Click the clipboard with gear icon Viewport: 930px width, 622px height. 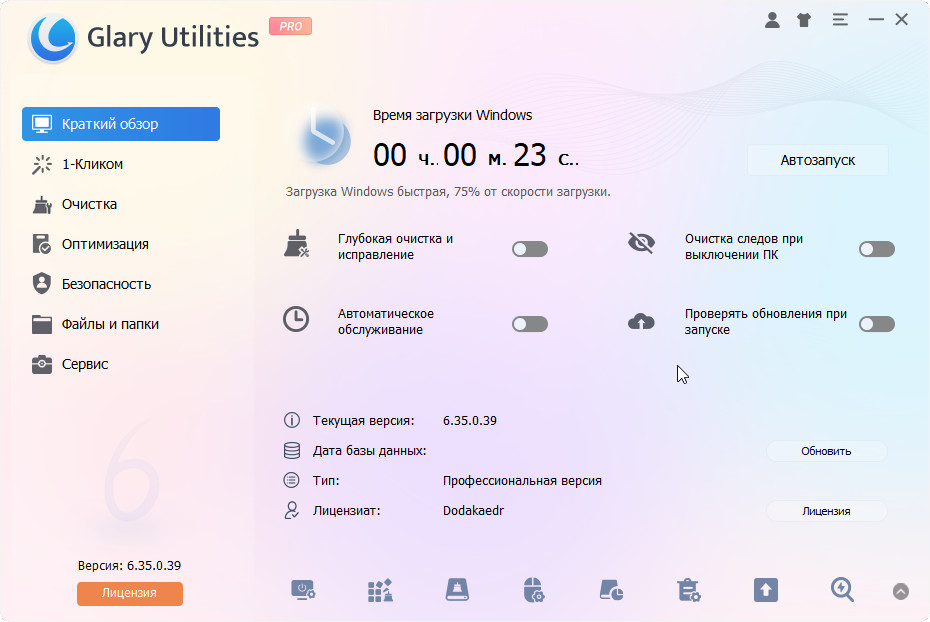click(x=688, y=590)
